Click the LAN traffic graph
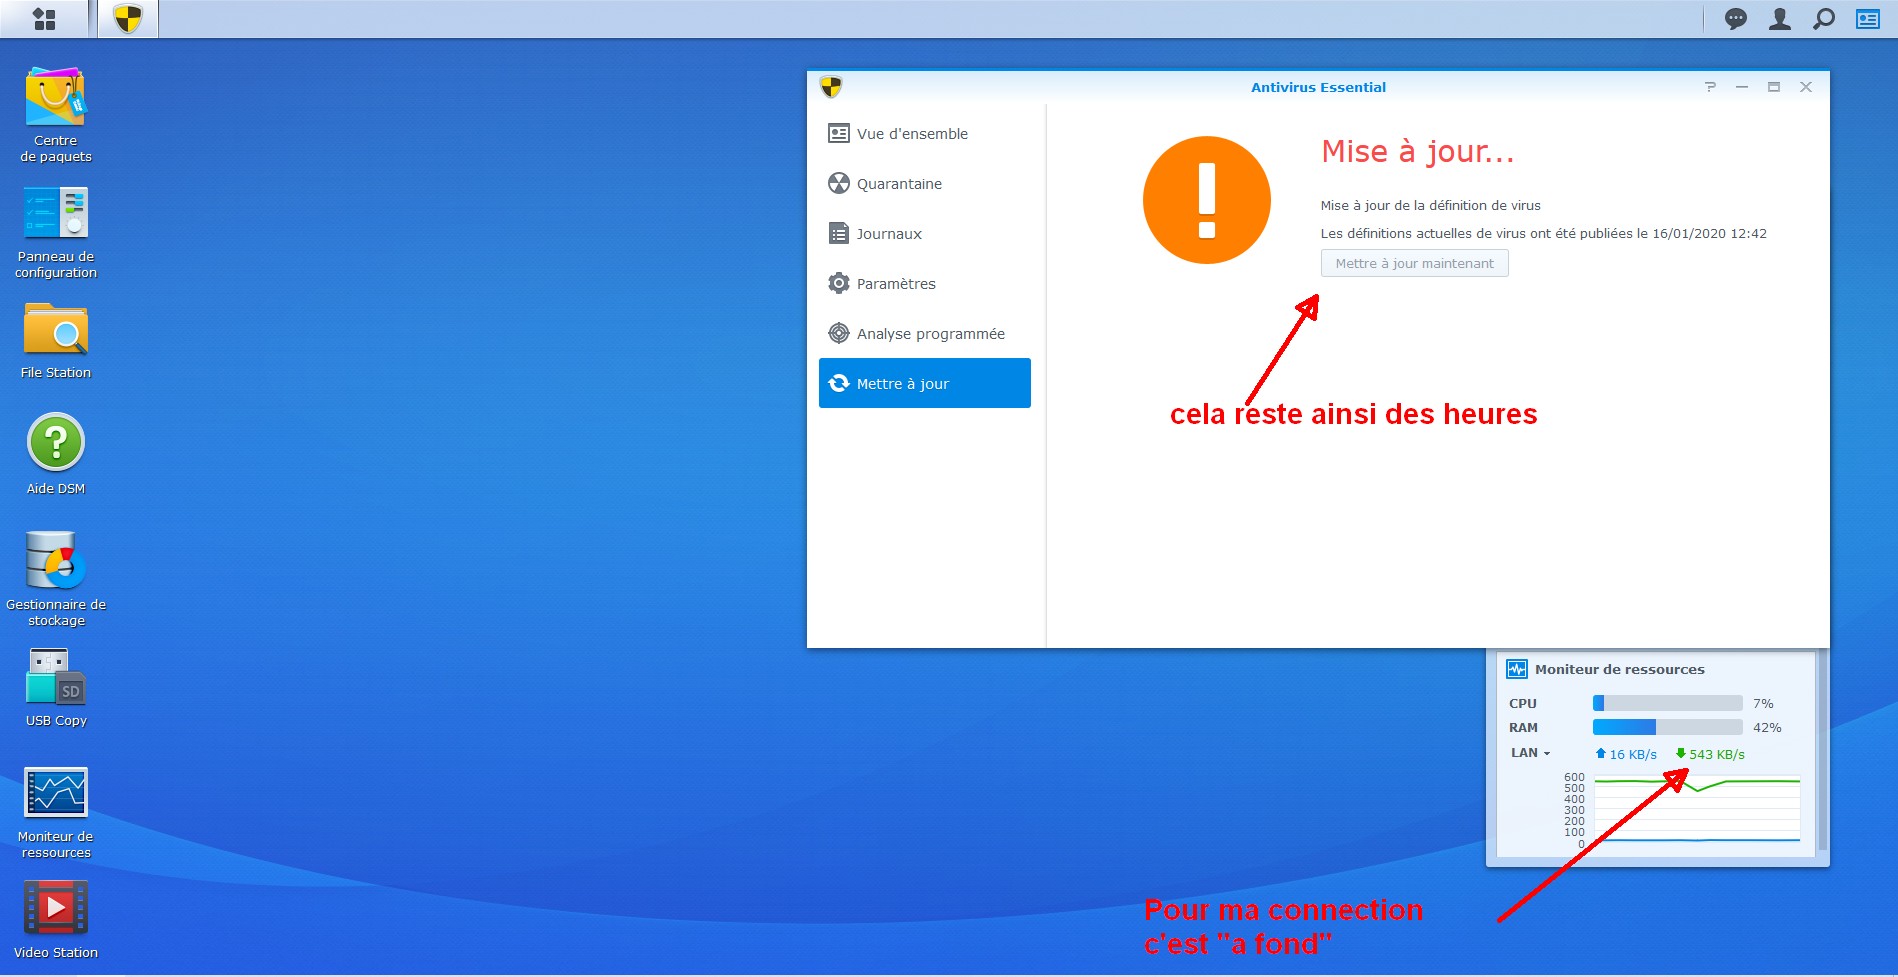 coord(1697,809)
